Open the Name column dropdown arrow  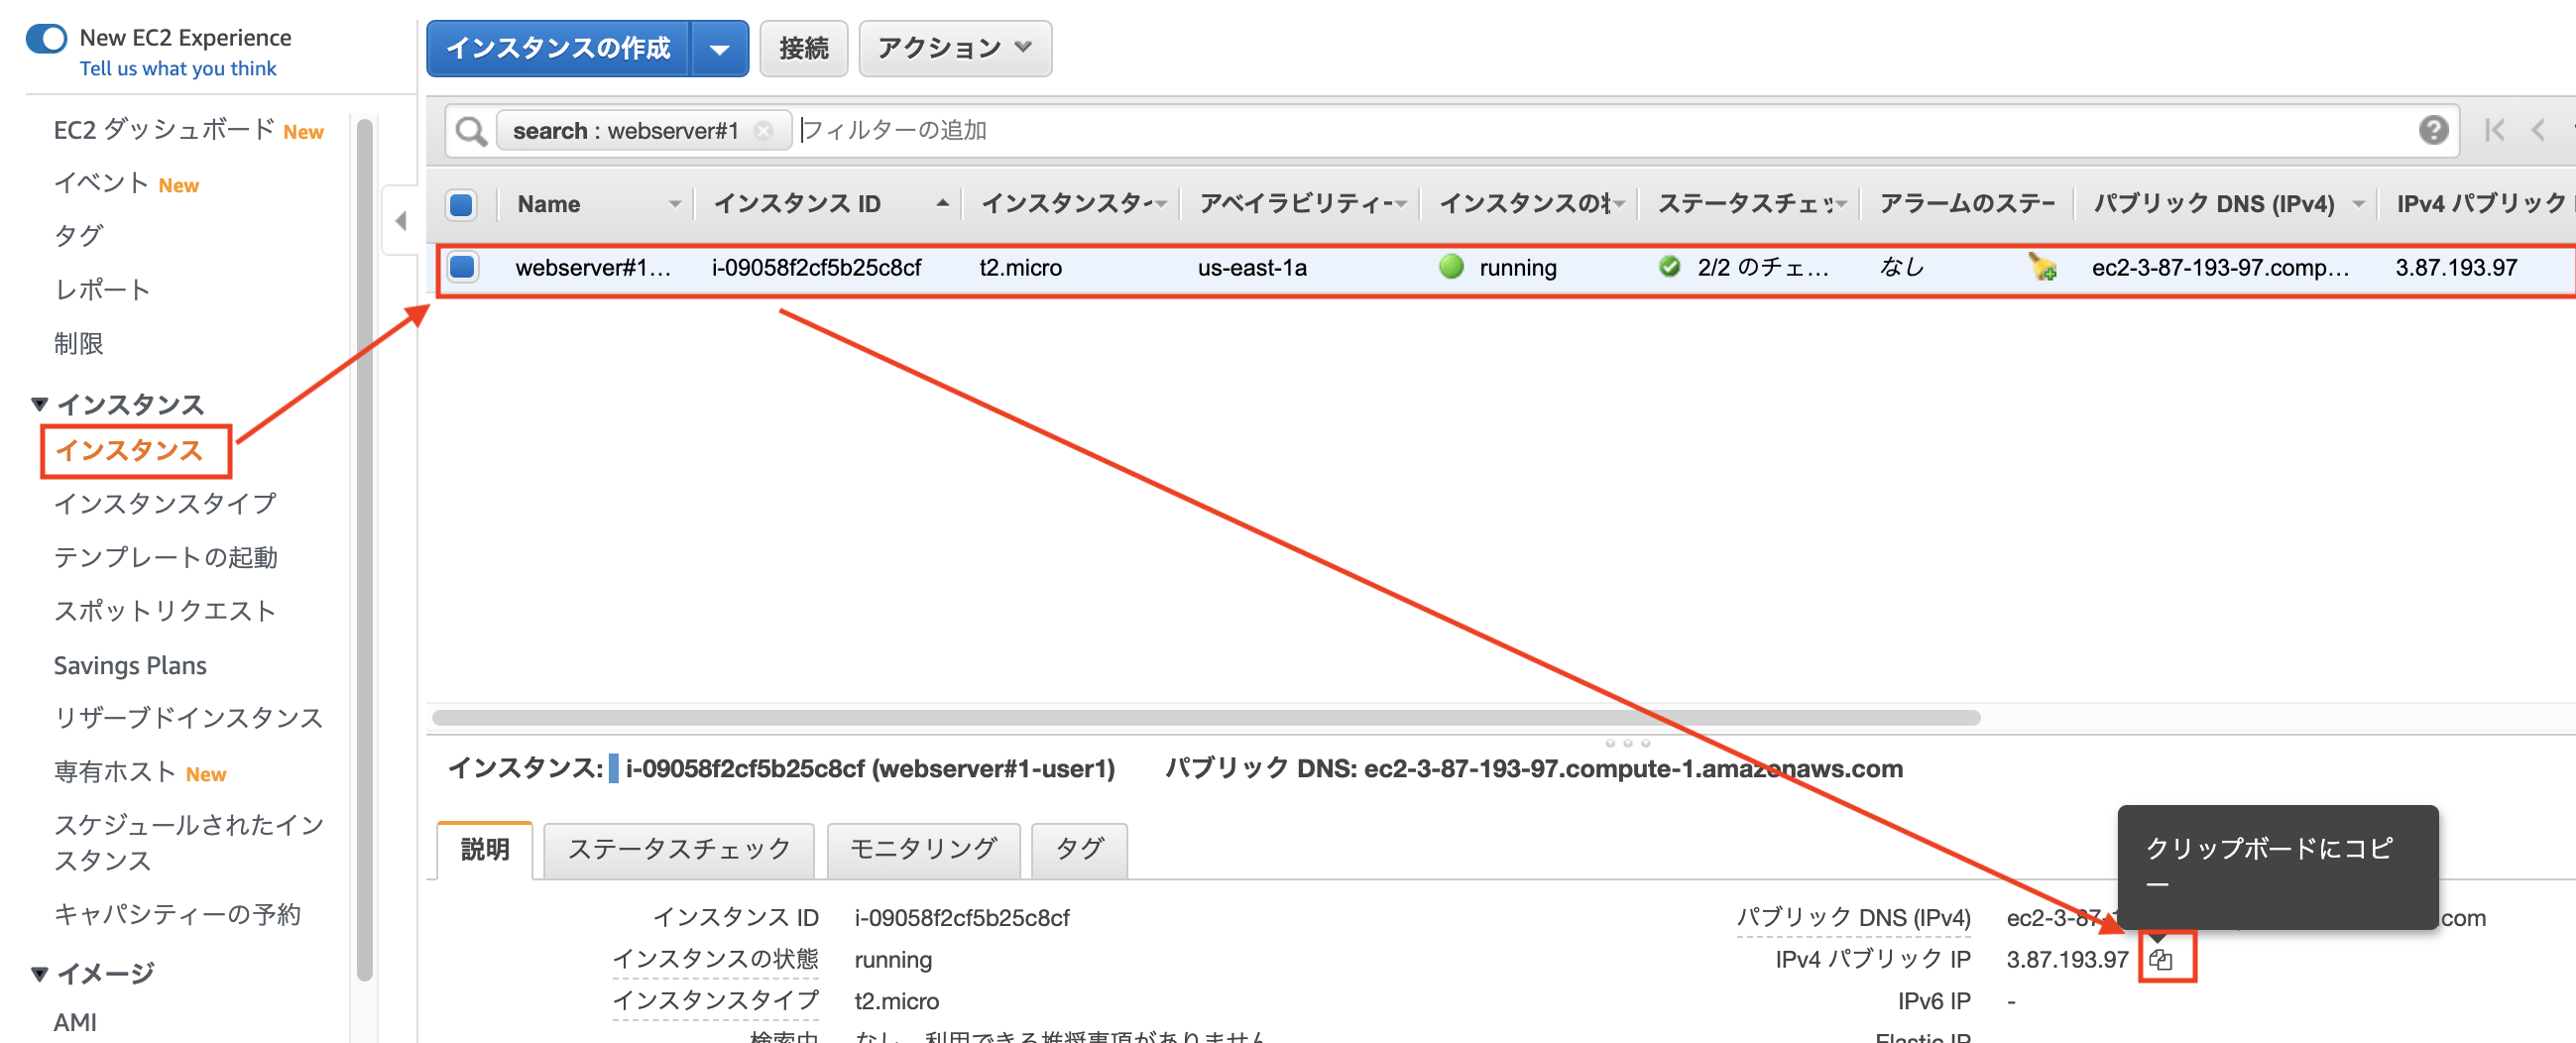pyautogui.click(x=675, y=204)
